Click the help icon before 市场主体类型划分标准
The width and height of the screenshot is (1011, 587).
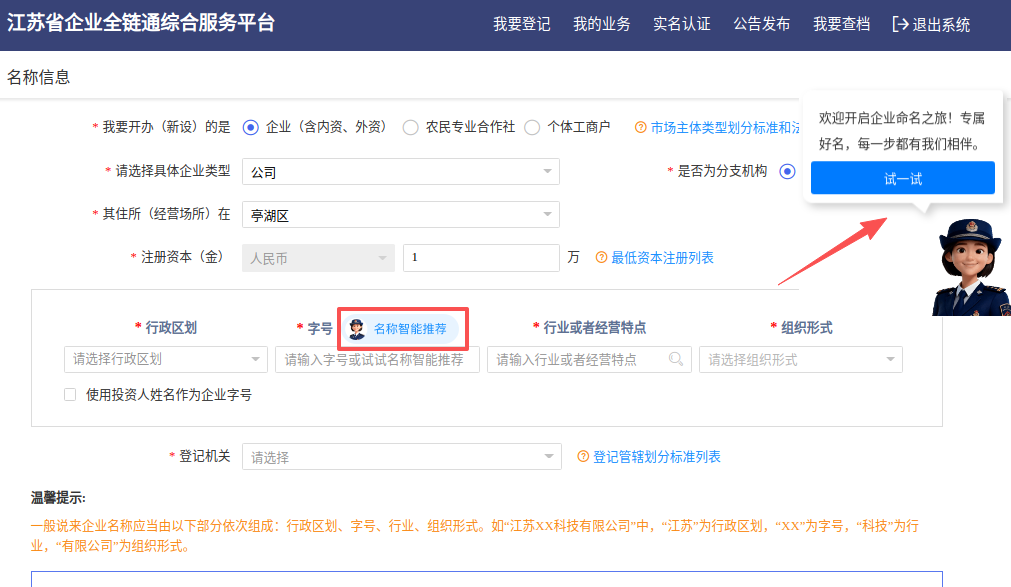[x=640, y=128]
